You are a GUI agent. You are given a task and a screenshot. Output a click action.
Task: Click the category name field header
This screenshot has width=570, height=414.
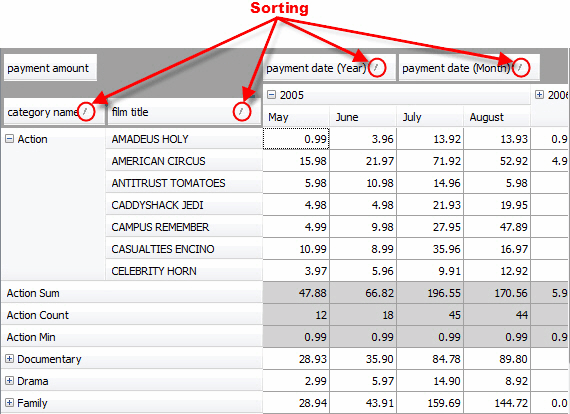point(54,112)
